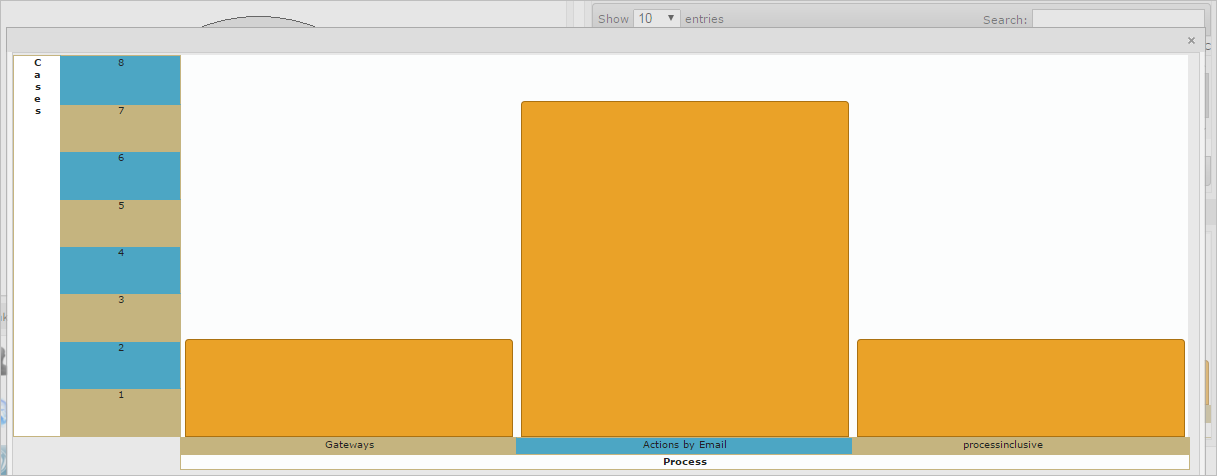Image resolution: width=1217 pixels, height=476 pixels.
Task: Click the Gateways orange bar
Action: coord(349,388)
